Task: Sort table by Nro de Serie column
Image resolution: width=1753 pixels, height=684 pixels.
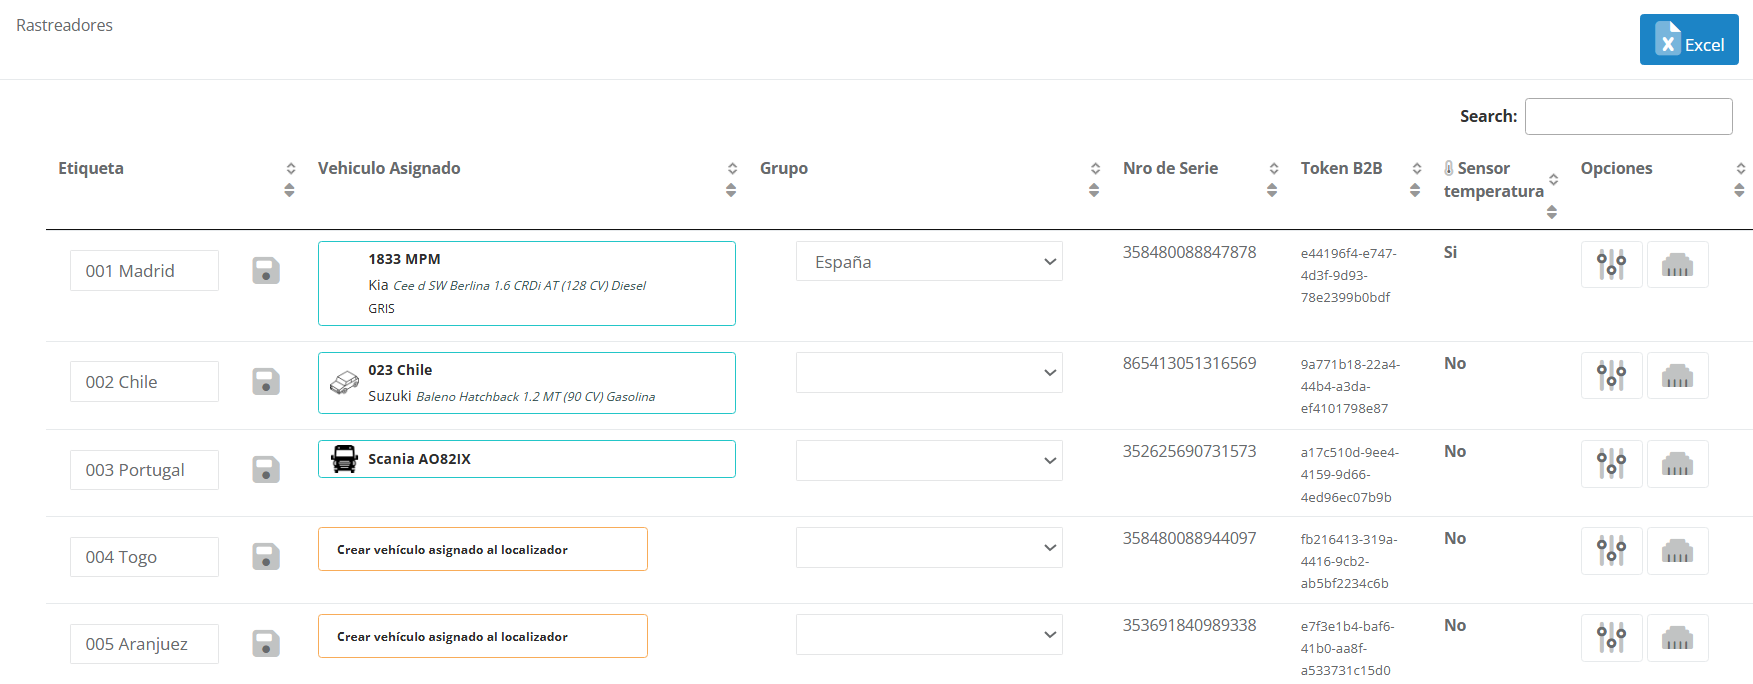Action: tap(1170, 168)
